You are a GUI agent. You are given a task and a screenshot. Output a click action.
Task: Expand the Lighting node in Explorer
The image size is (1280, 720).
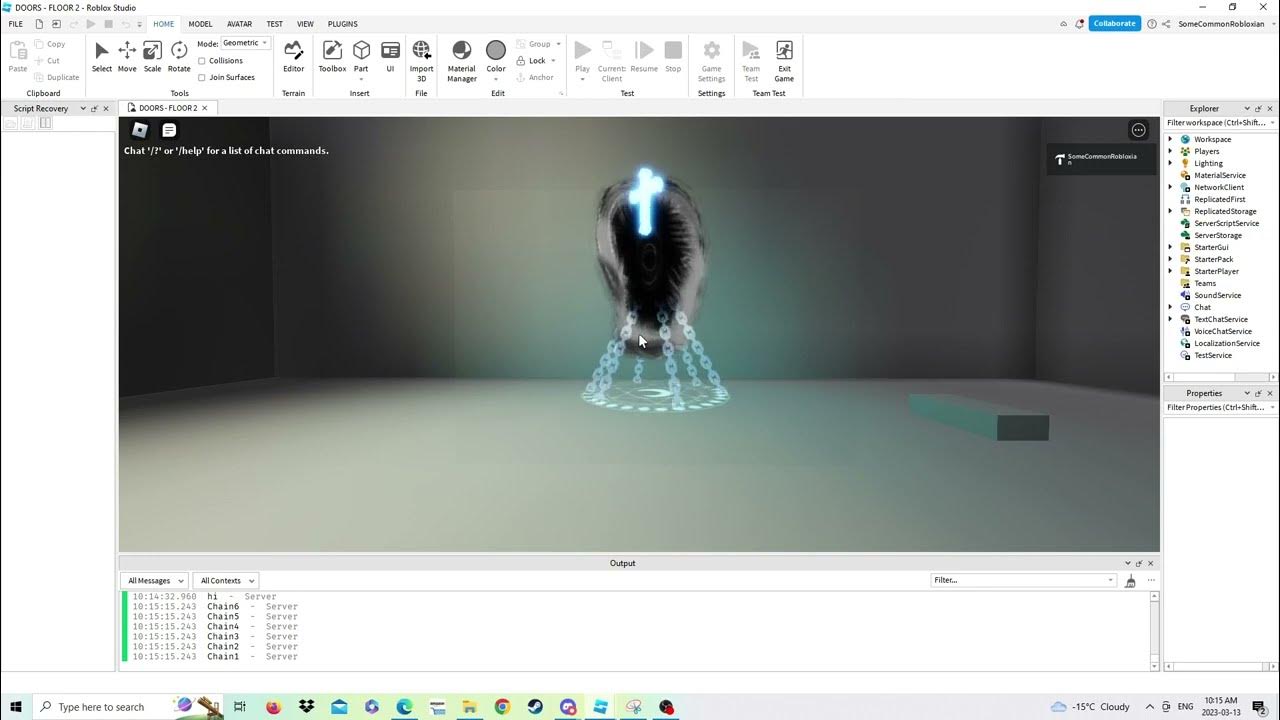tap(1171, 163)
